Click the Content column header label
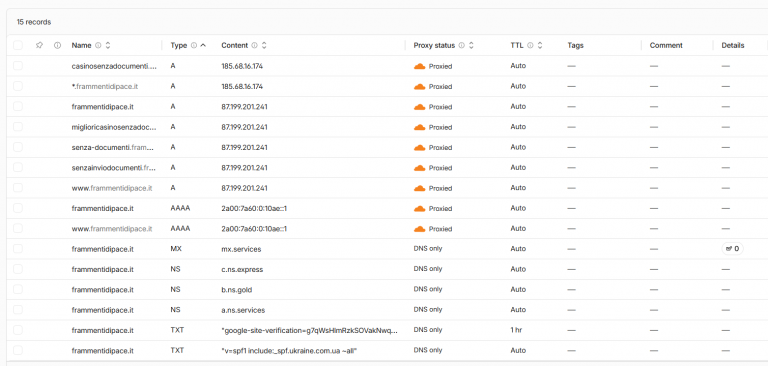The image size is (768, 366). point(235,45)
